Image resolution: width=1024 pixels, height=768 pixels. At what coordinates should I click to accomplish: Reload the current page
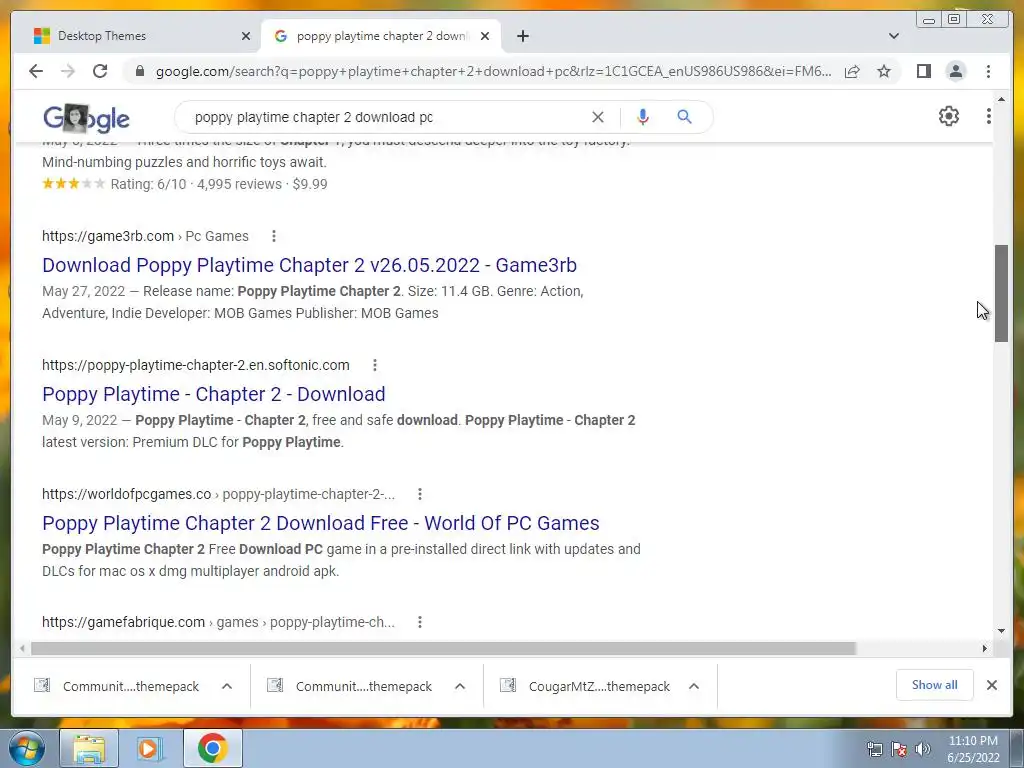(100, 71)
